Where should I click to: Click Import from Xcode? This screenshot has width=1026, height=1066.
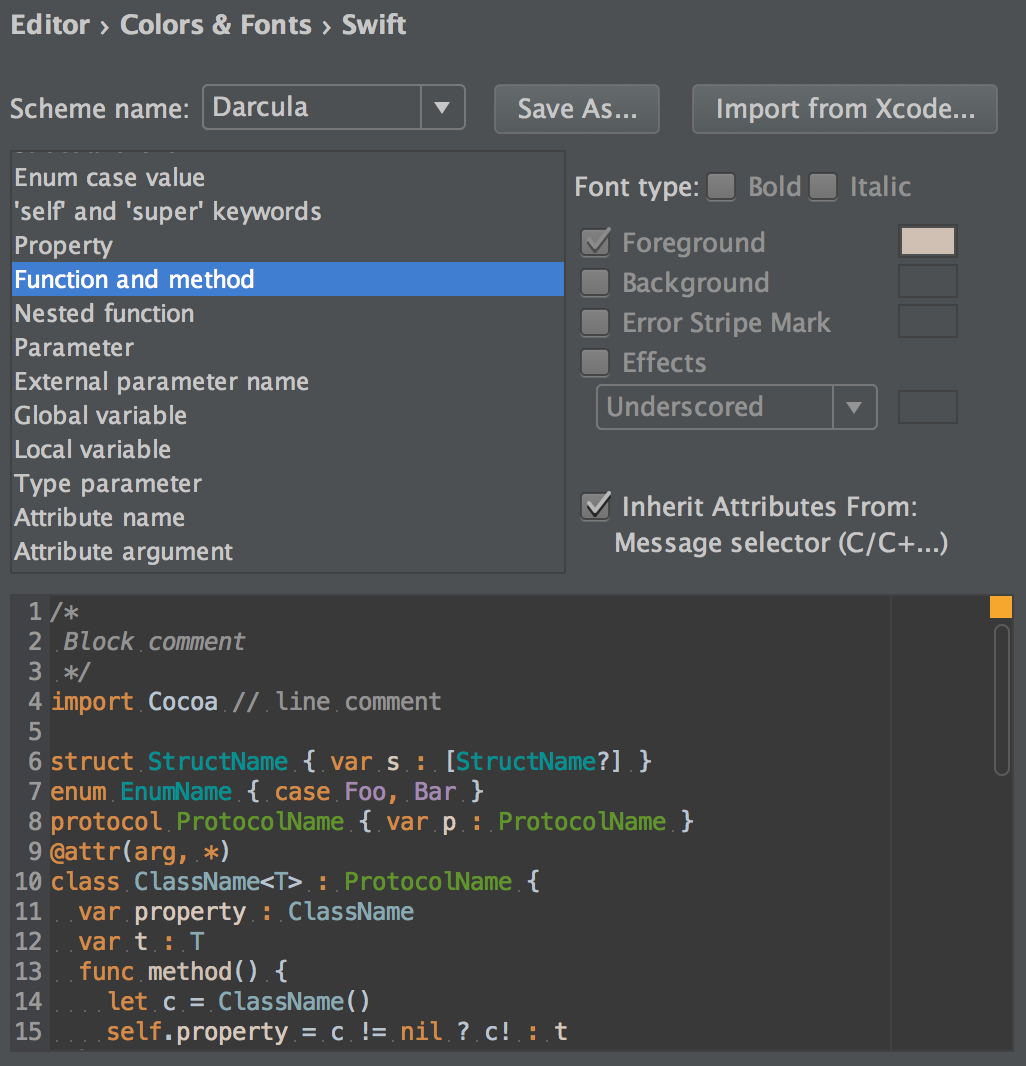click(x=844, y=110)
